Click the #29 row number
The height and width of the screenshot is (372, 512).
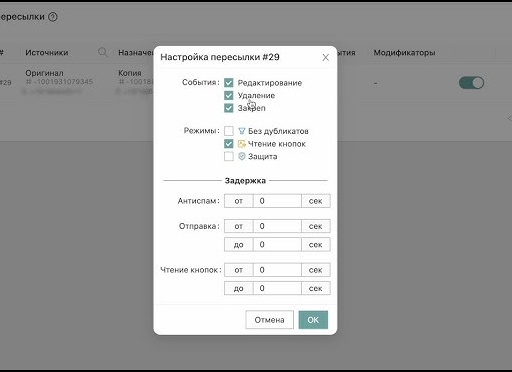pyautogui.click(x=6, y=82)
